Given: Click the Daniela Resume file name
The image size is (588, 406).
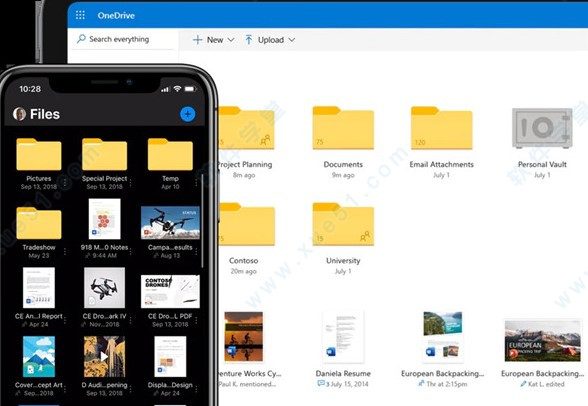Looking at the screenshot, I should coord(343,373).
